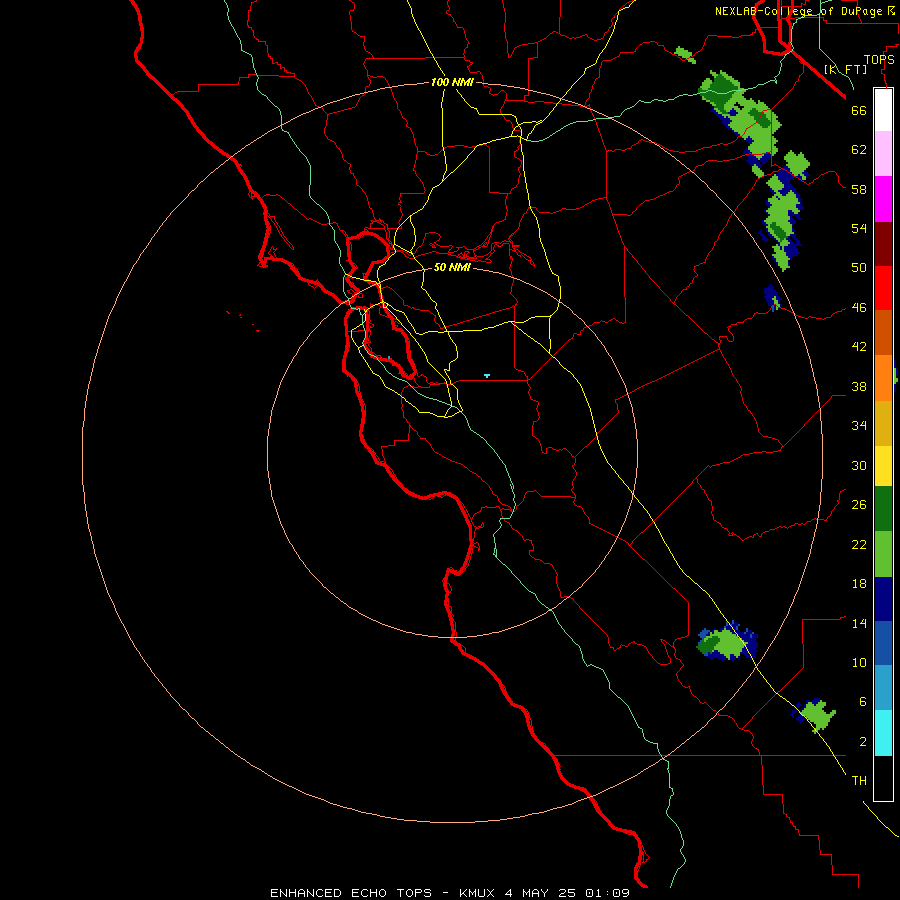Click the dark green legend swatch

click(883, 509)
